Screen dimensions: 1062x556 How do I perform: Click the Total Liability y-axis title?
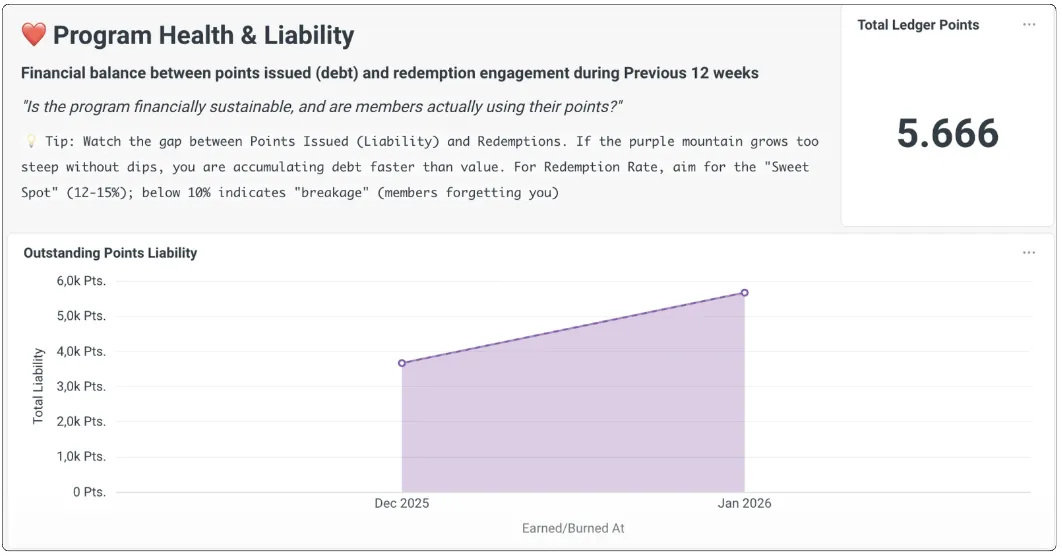point(39,386)
